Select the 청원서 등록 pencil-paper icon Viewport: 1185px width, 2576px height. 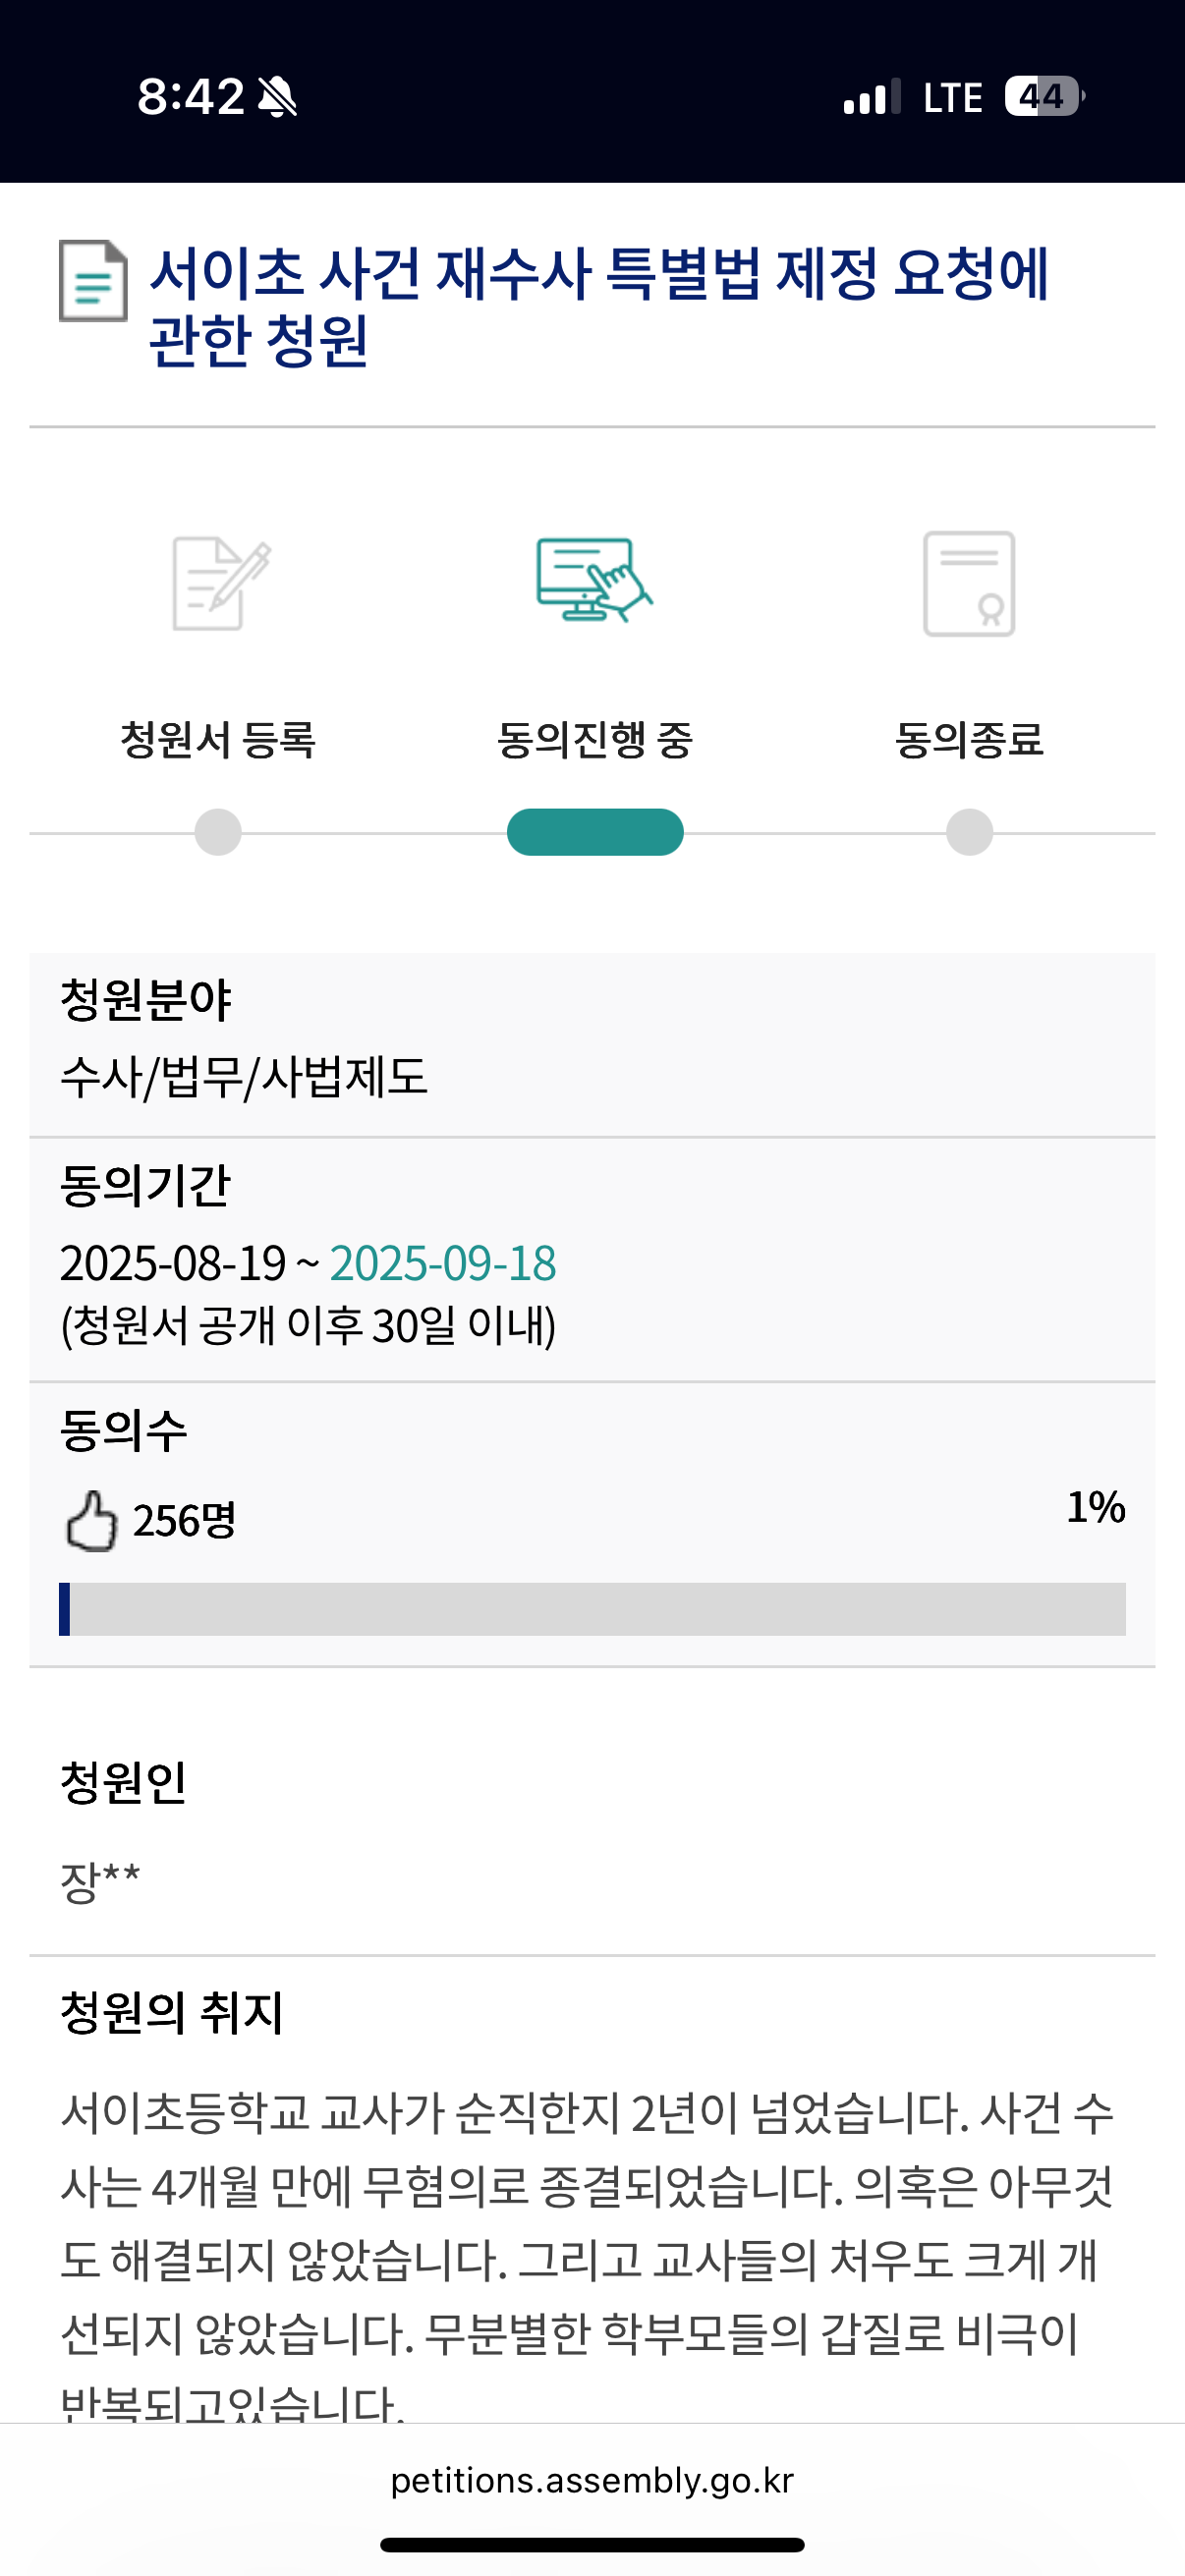pyautogui.click(x=221, y=584)
